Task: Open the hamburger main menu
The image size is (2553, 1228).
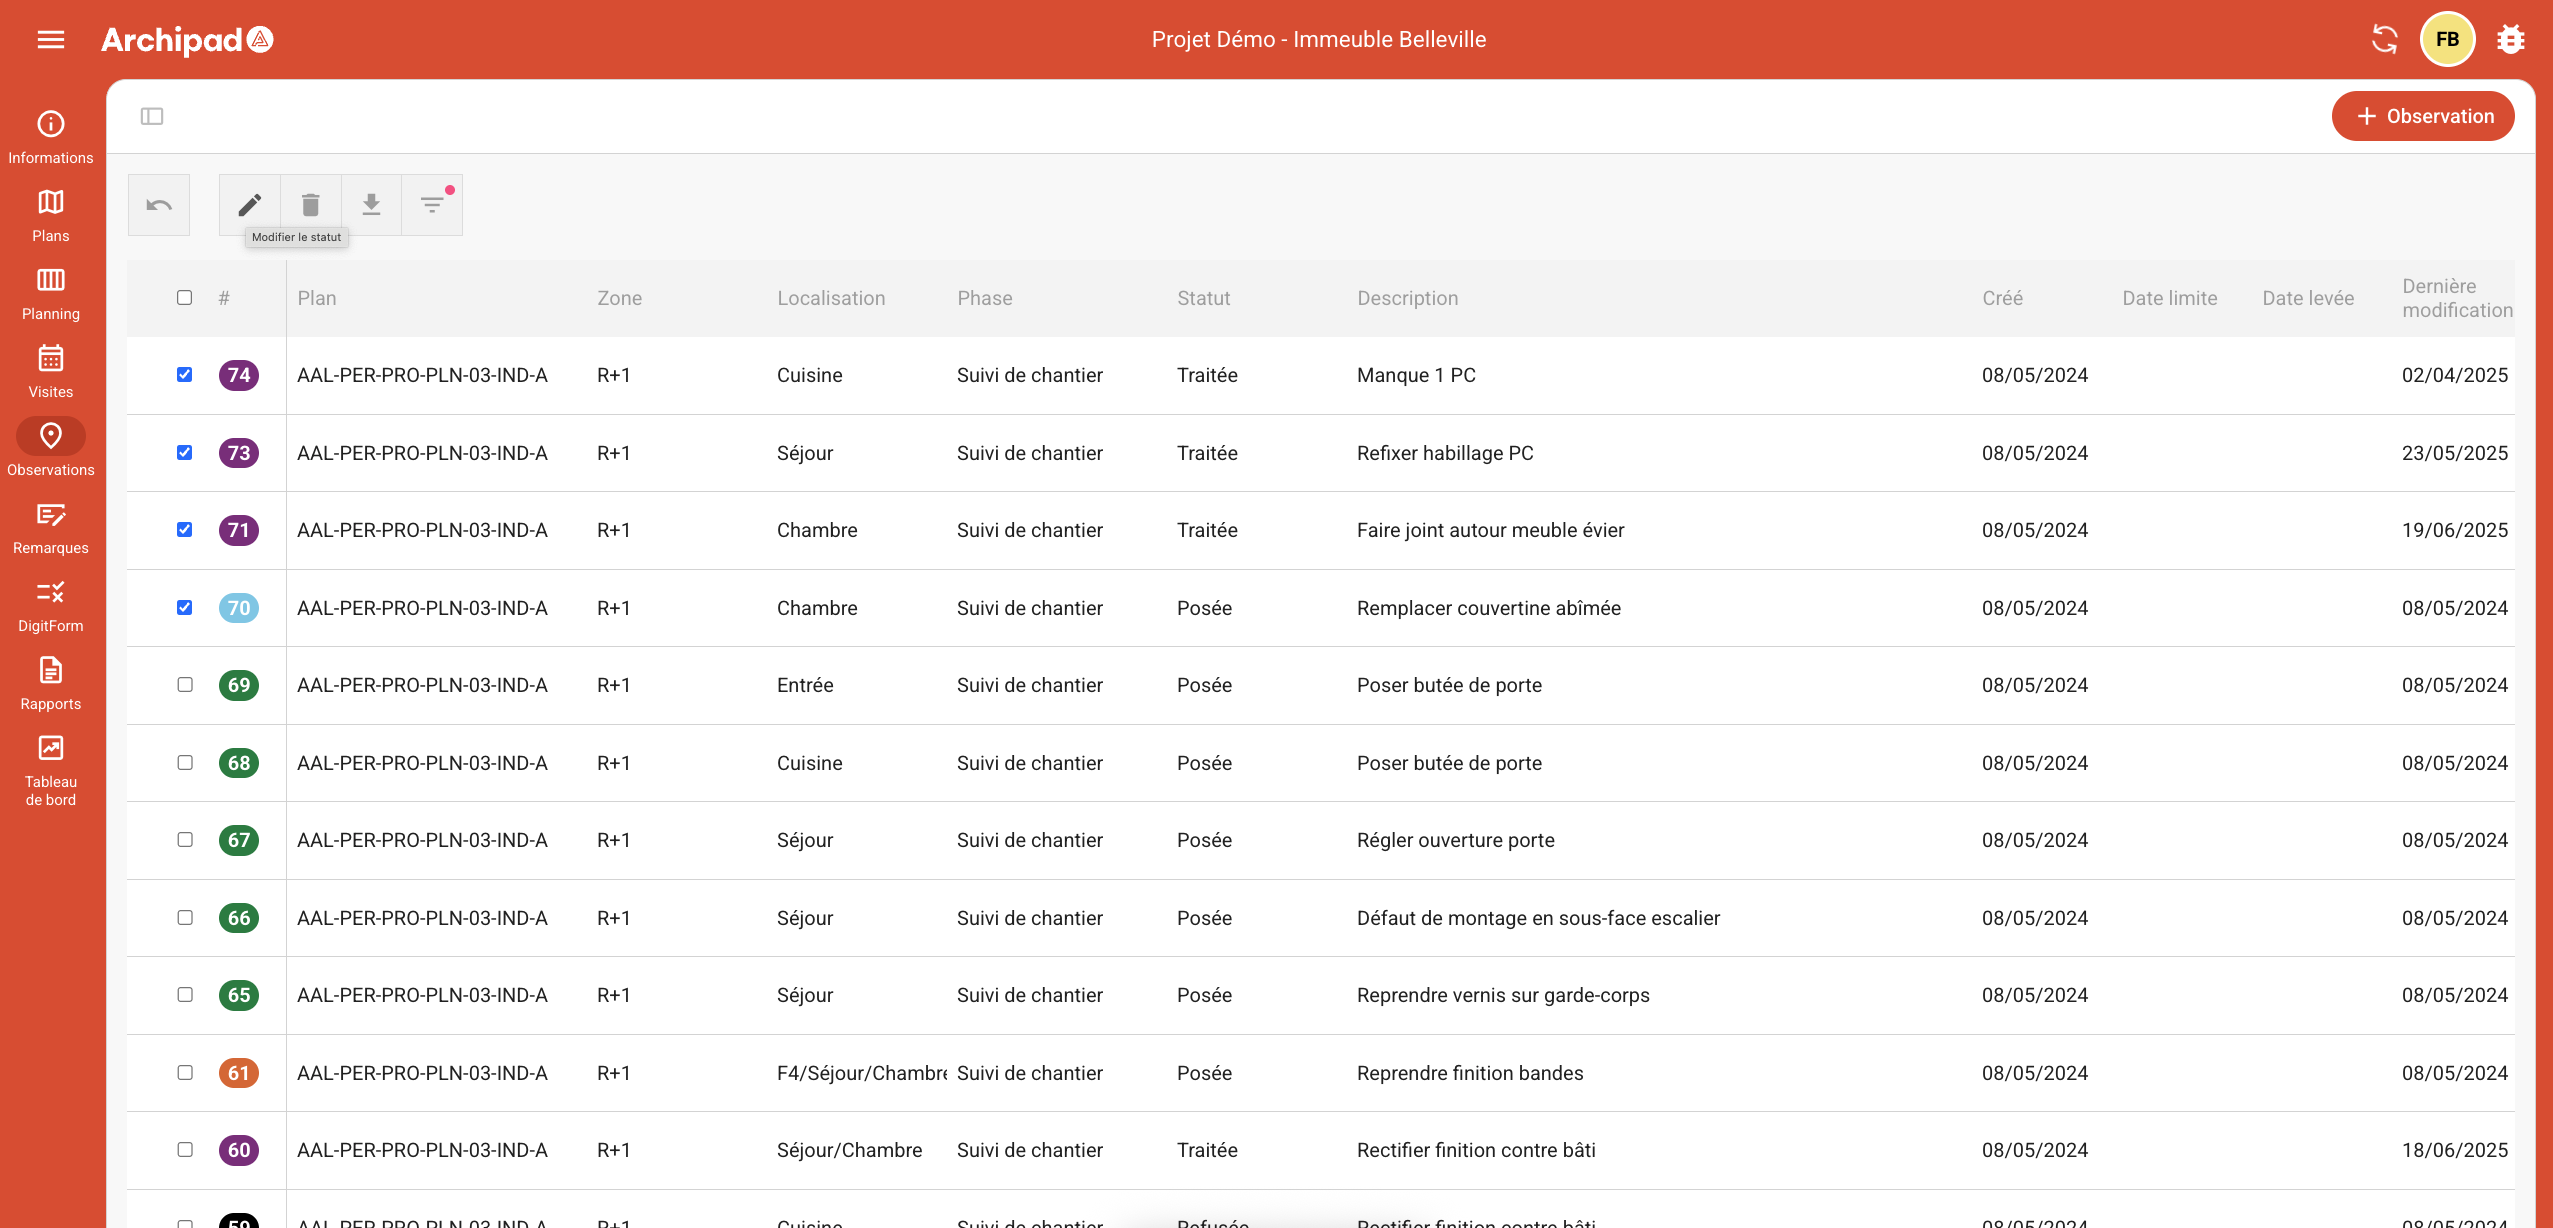Action: [x=51, y=39]
